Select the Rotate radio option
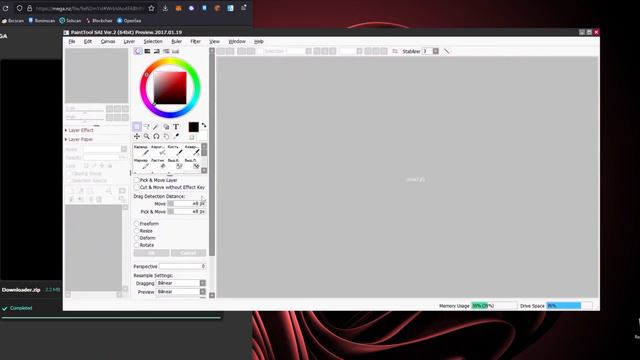640x360 pixels. (137, 245)
